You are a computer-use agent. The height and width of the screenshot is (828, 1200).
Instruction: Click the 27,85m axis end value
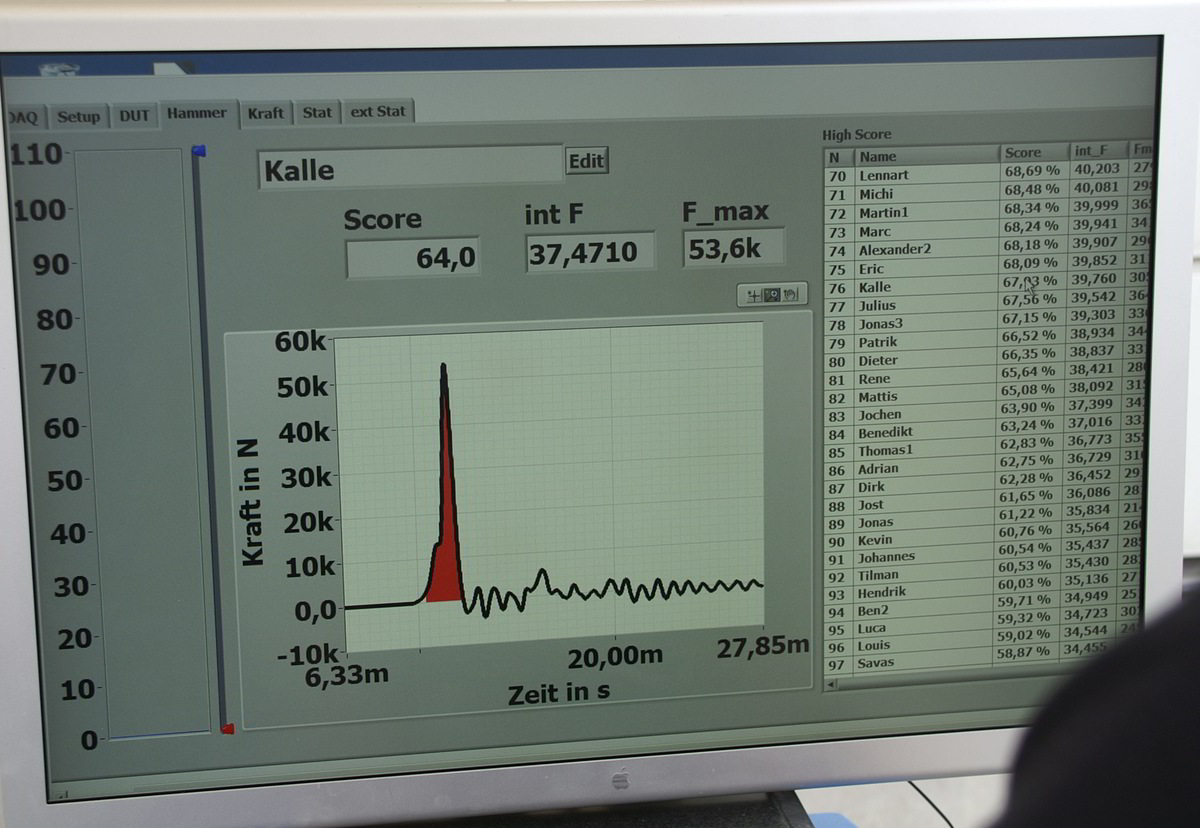tap(762, 647)
